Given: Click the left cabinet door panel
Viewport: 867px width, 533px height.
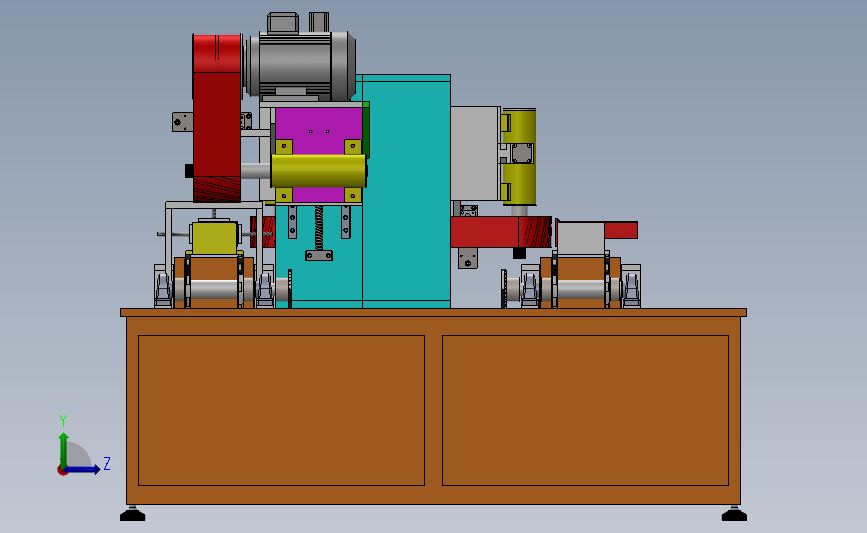Looking at the screenshot, I should tap(281, 410).
